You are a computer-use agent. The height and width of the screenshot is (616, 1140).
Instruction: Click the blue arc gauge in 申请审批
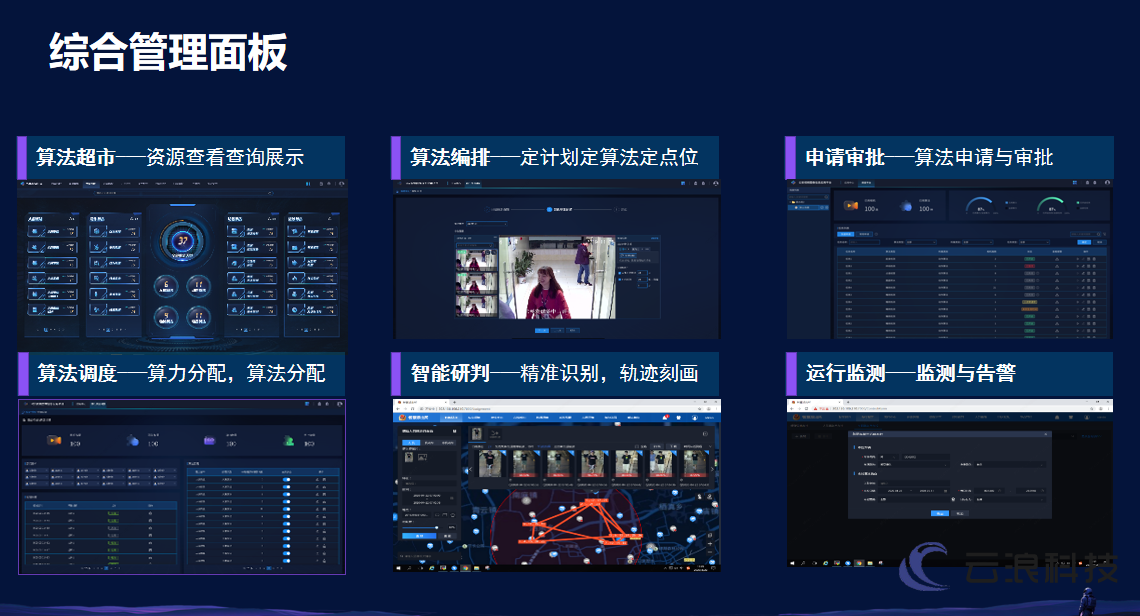[x=982, y=205]
